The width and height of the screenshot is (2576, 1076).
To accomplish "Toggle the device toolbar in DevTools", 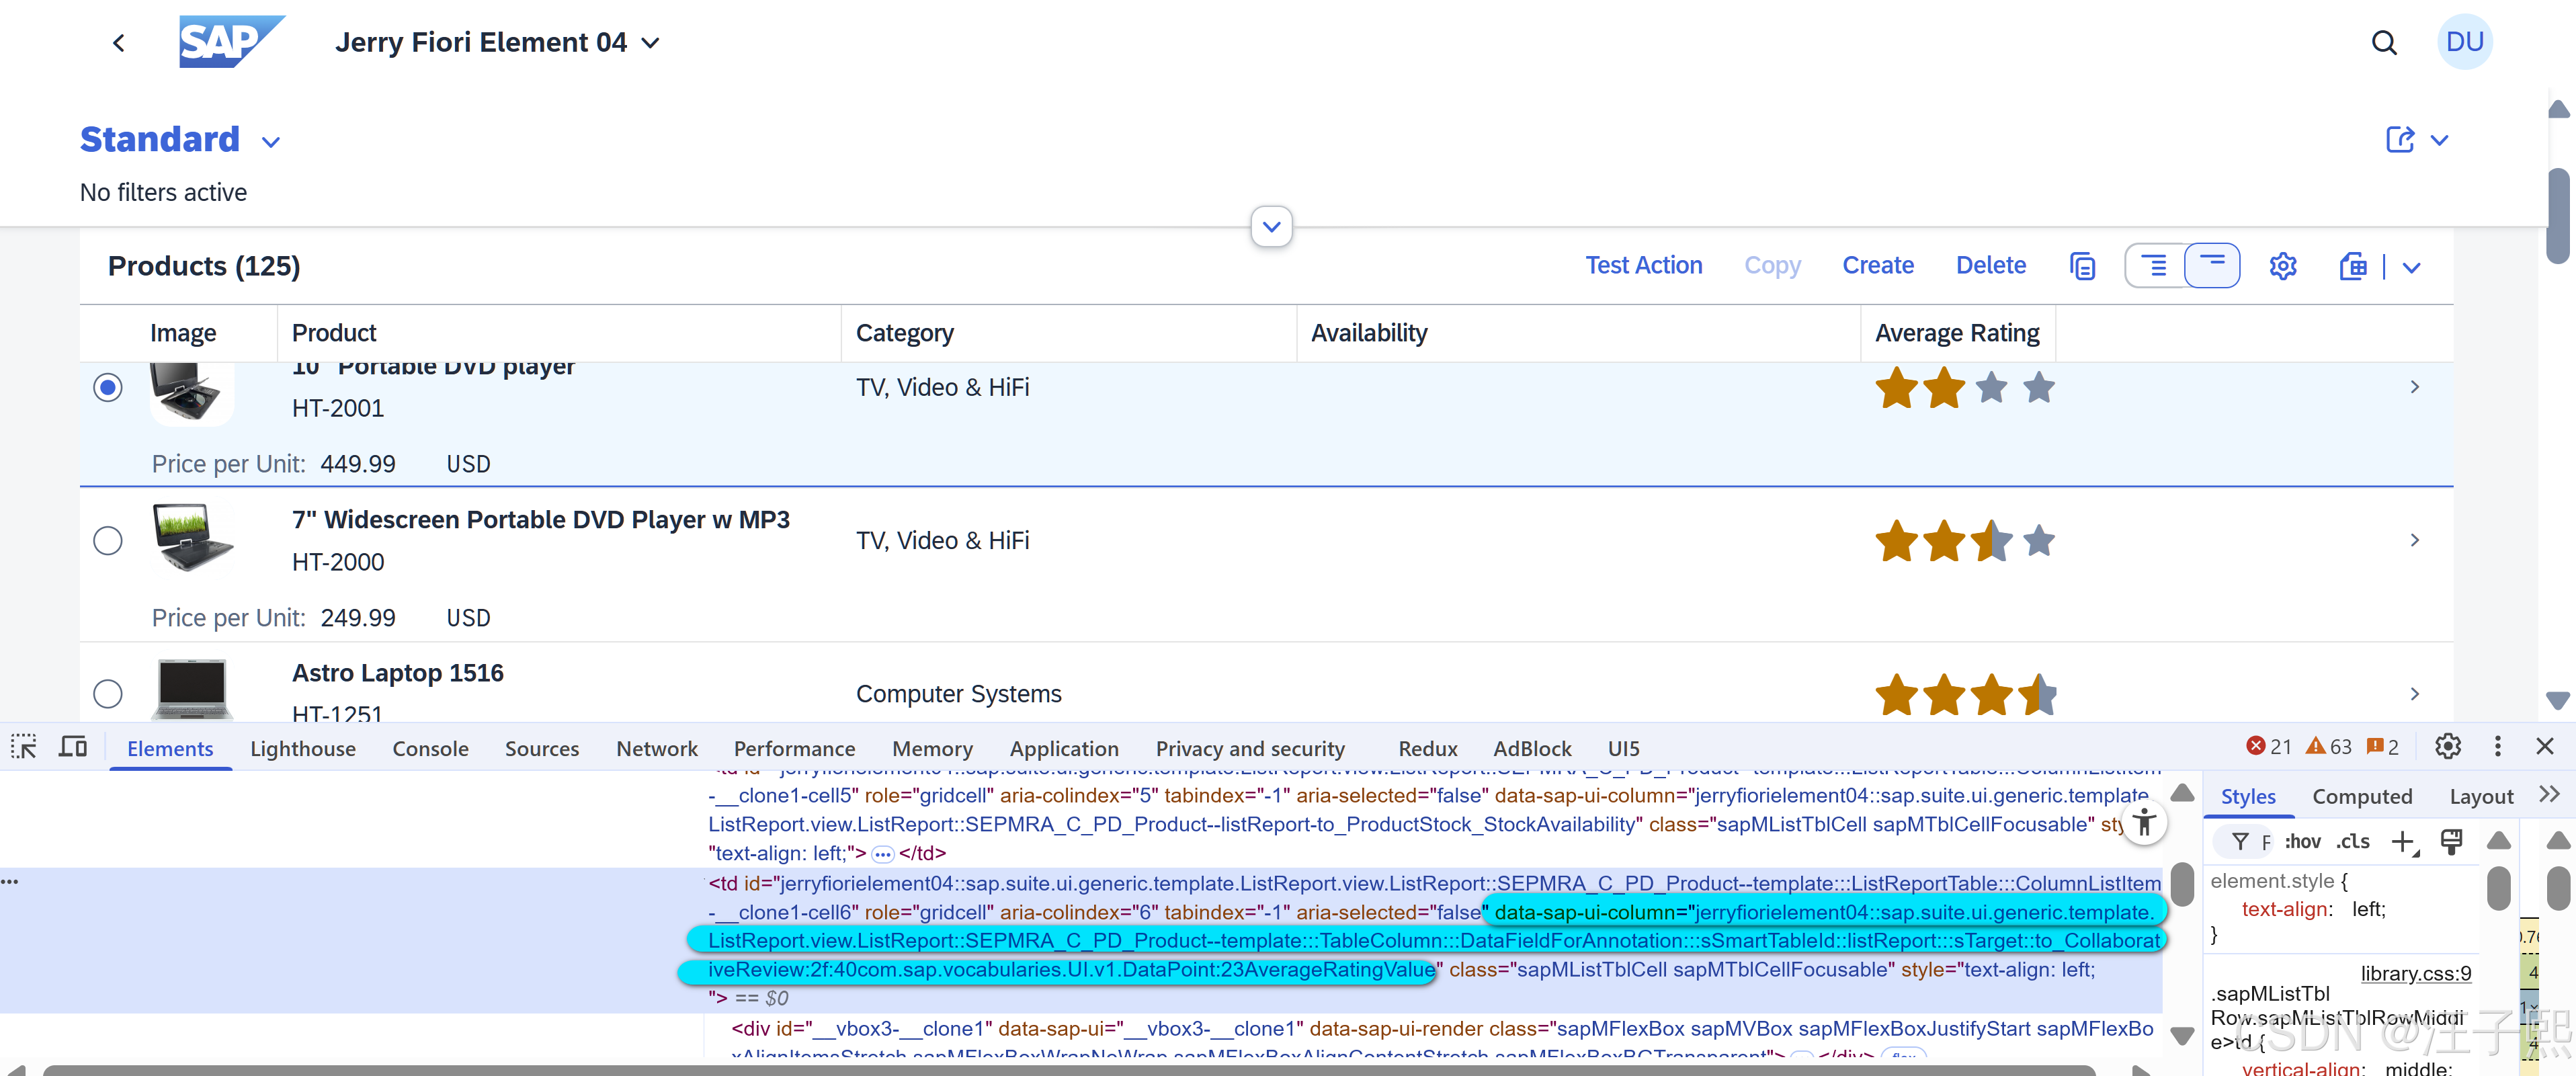I will 71,746.
